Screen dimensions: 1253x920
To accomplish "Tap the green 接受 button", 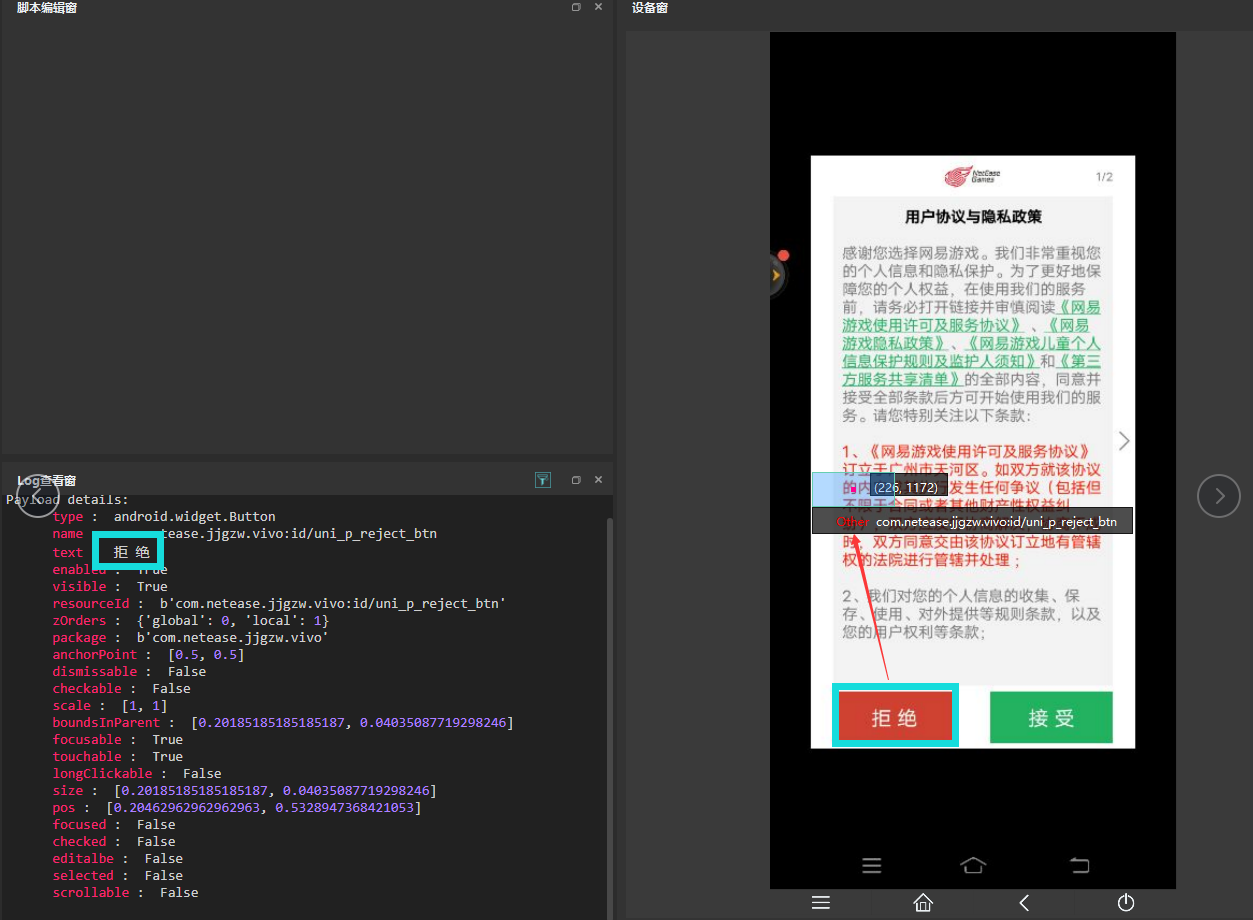I will pyautogui.click(x=1050, y=717).
